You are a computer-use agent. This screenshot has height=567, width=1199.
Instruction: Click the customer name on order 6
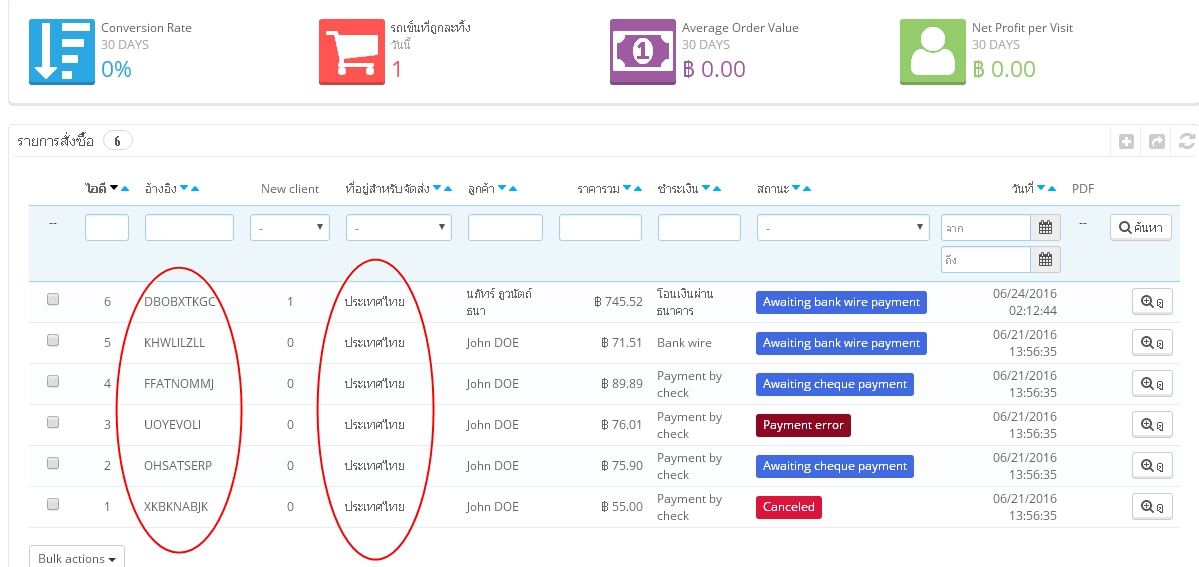click(x=499, y=302)
